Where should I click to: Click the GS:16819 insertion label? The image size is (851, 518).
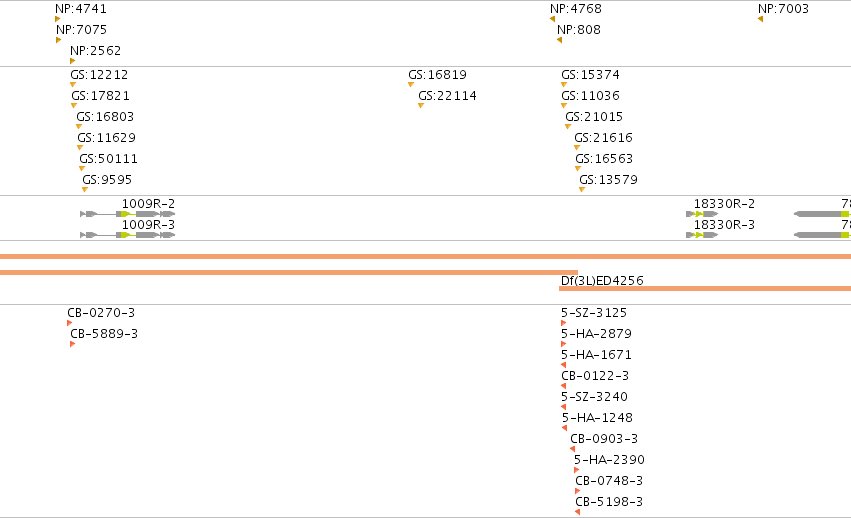(437, 74)
